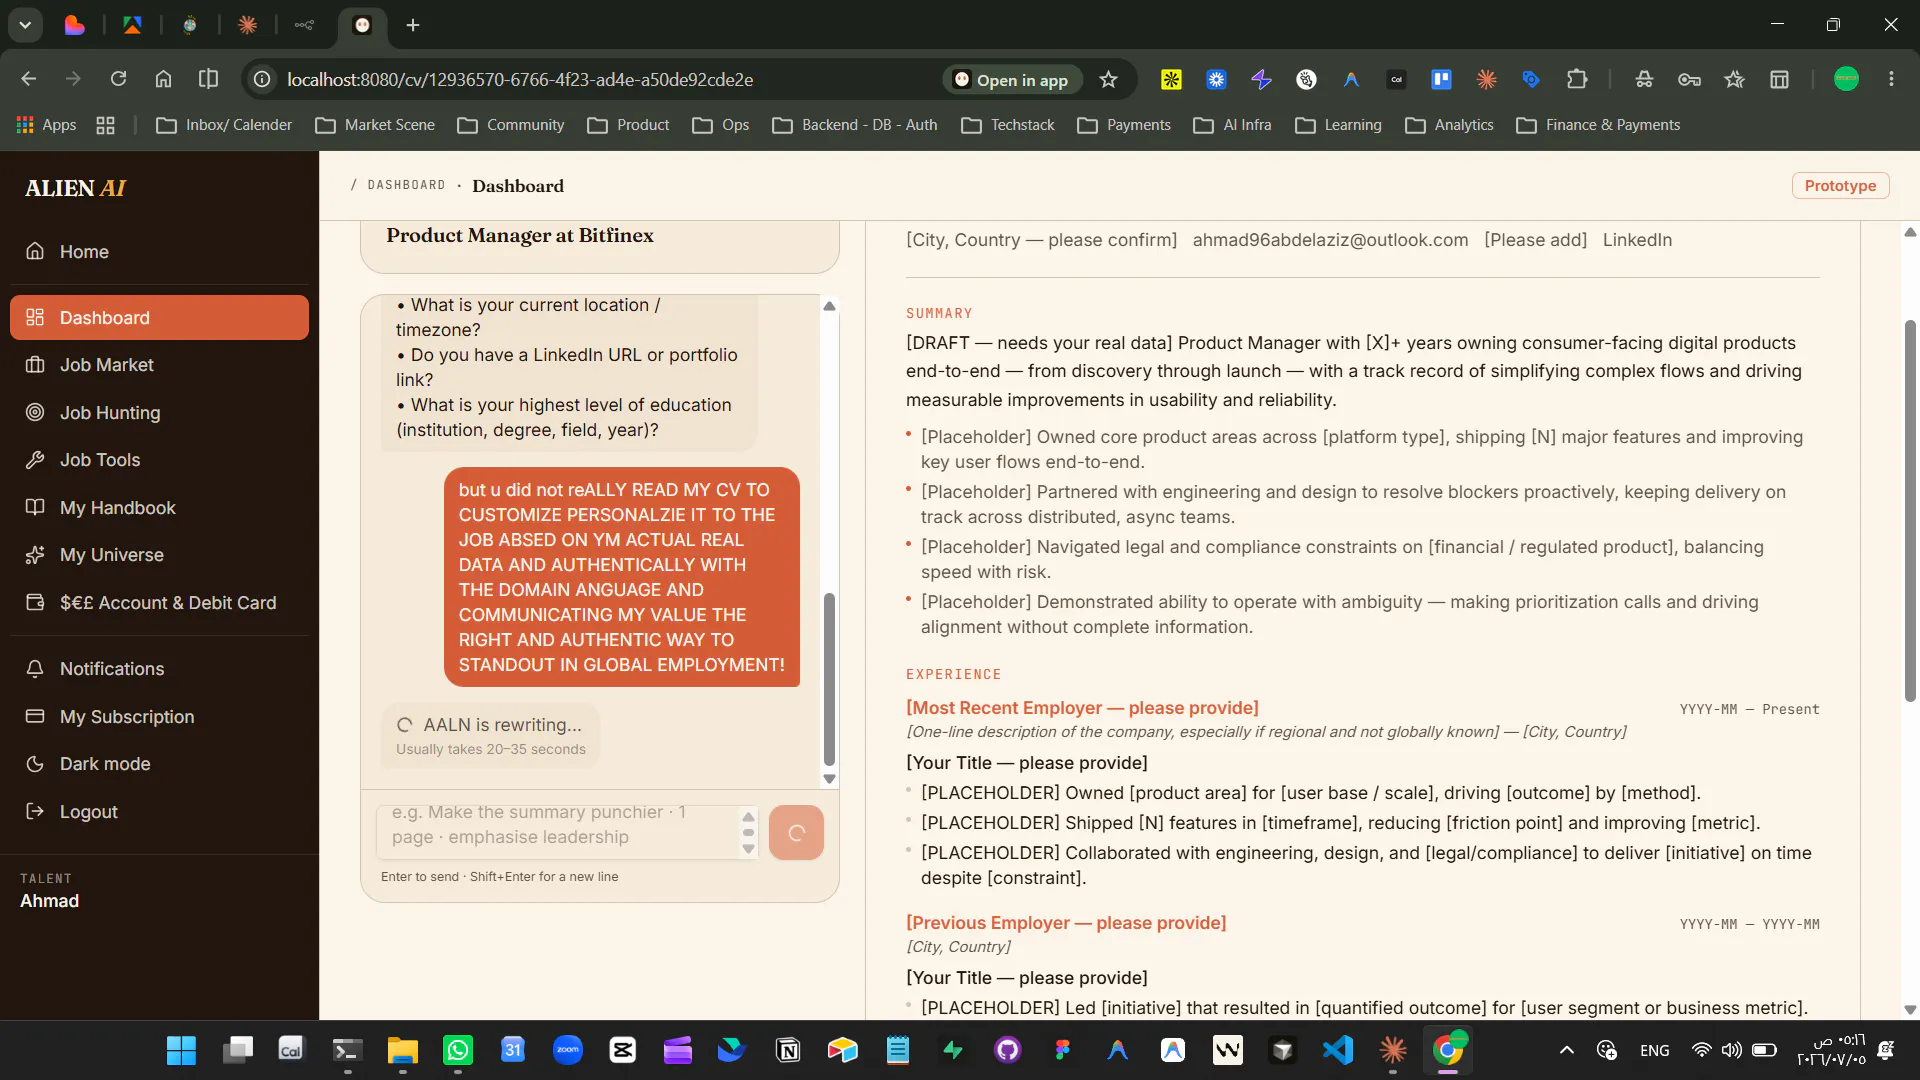Click Open in app button
The width and height of the screenshot is (1920, 1080).
coord(1011,80)
